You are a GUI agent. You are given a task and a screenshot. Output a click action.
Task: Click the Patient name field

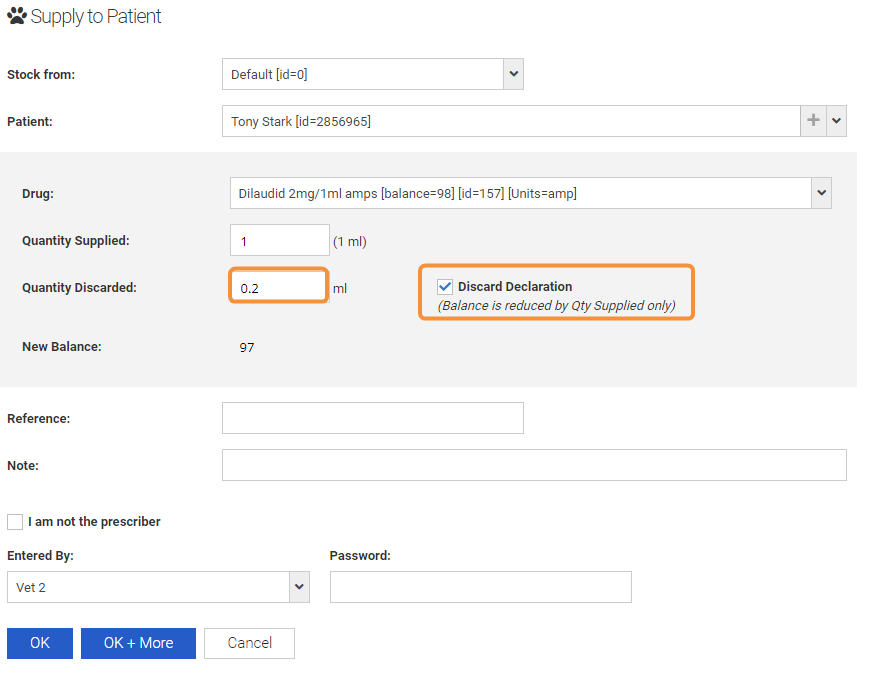510,121
